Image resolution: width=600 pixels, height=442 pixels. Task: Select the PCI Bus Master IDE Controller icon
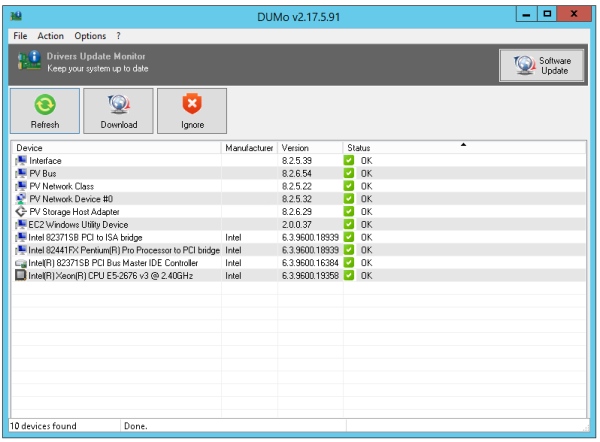[x=21, y=263]
